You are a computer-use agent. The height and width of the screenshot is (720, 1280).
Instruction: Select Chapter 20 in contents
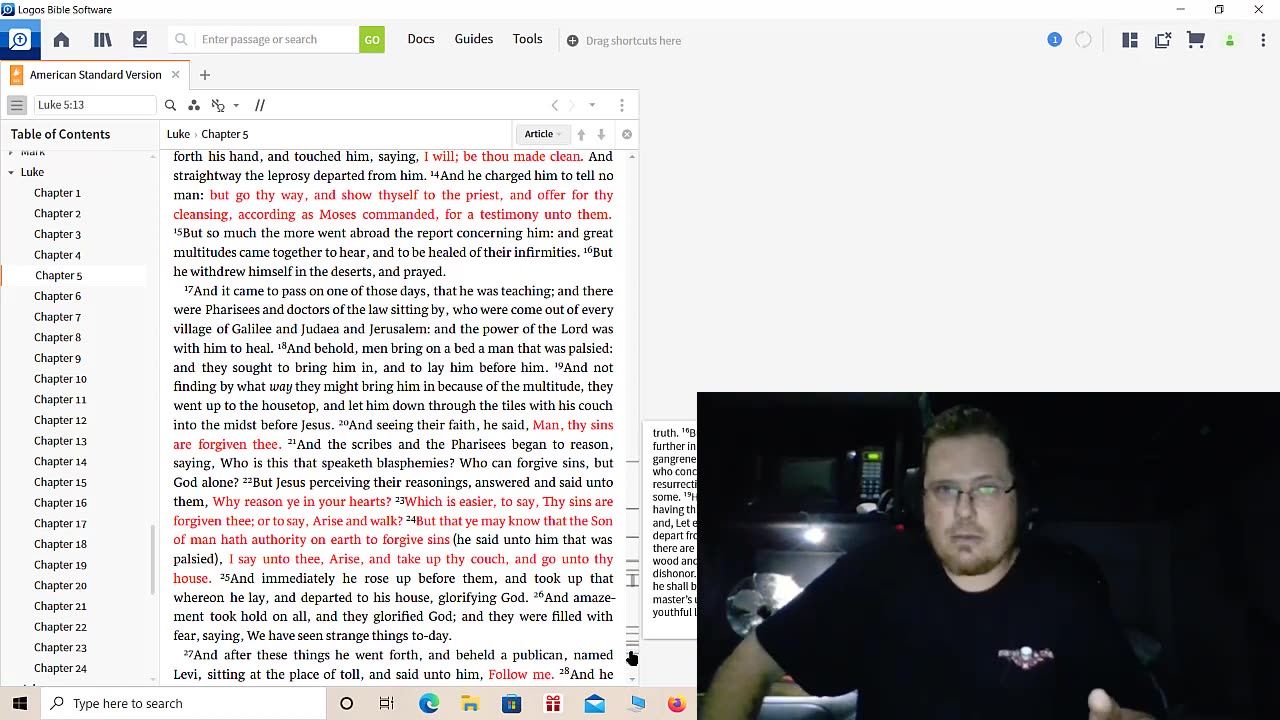coord(60,586)
